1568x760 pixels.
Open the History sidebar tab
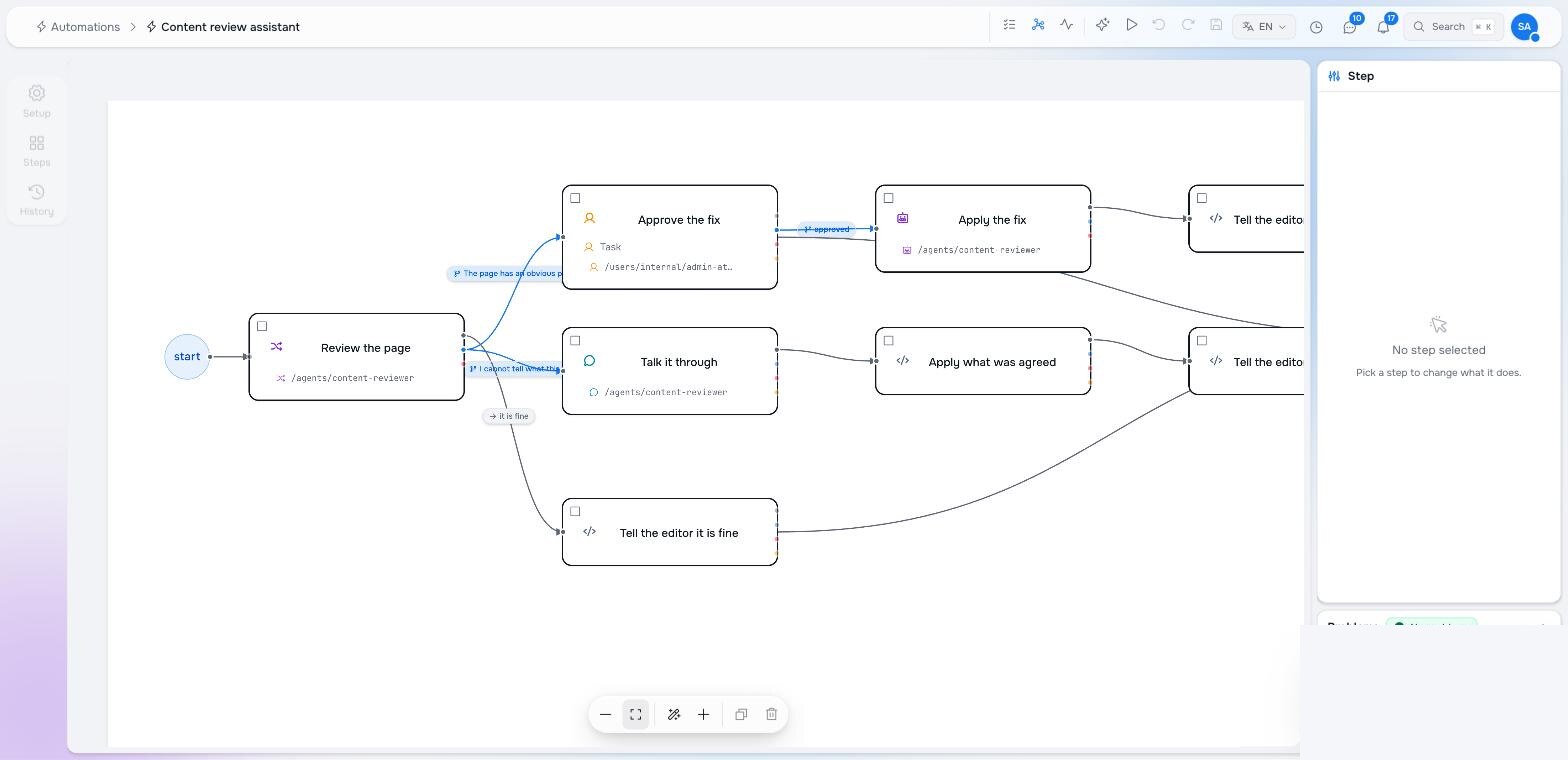coord(37,200)
